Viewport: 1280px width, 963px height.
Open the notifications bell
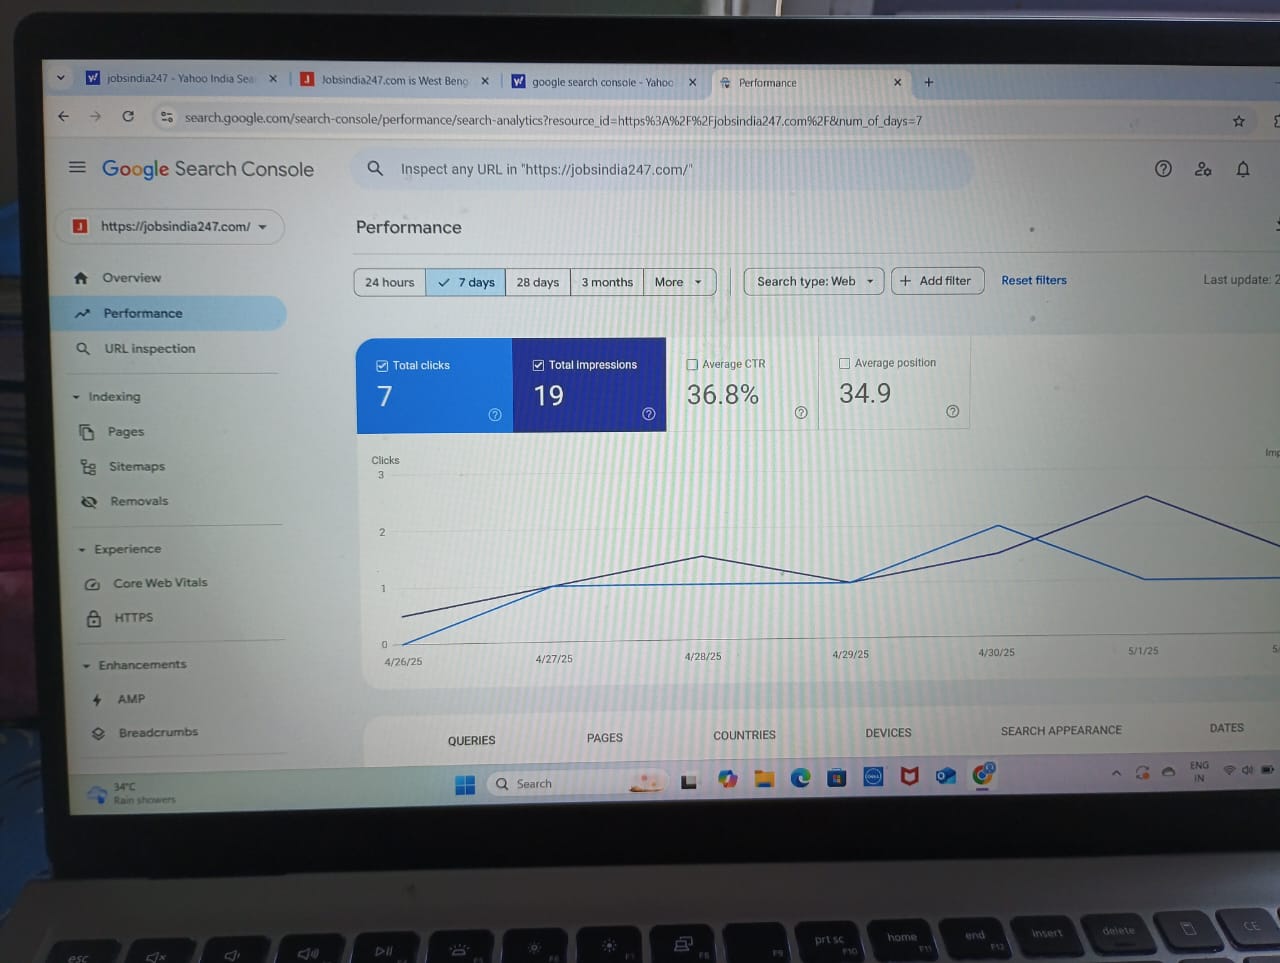[x=1243, y=169]
